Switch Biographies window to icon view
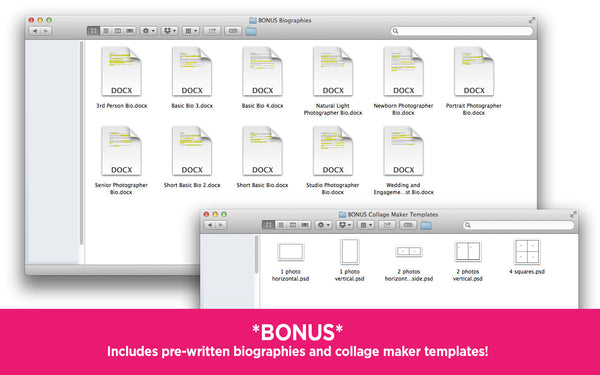Image resolution: width=600 pixels, height=375 pixels. 93,31
